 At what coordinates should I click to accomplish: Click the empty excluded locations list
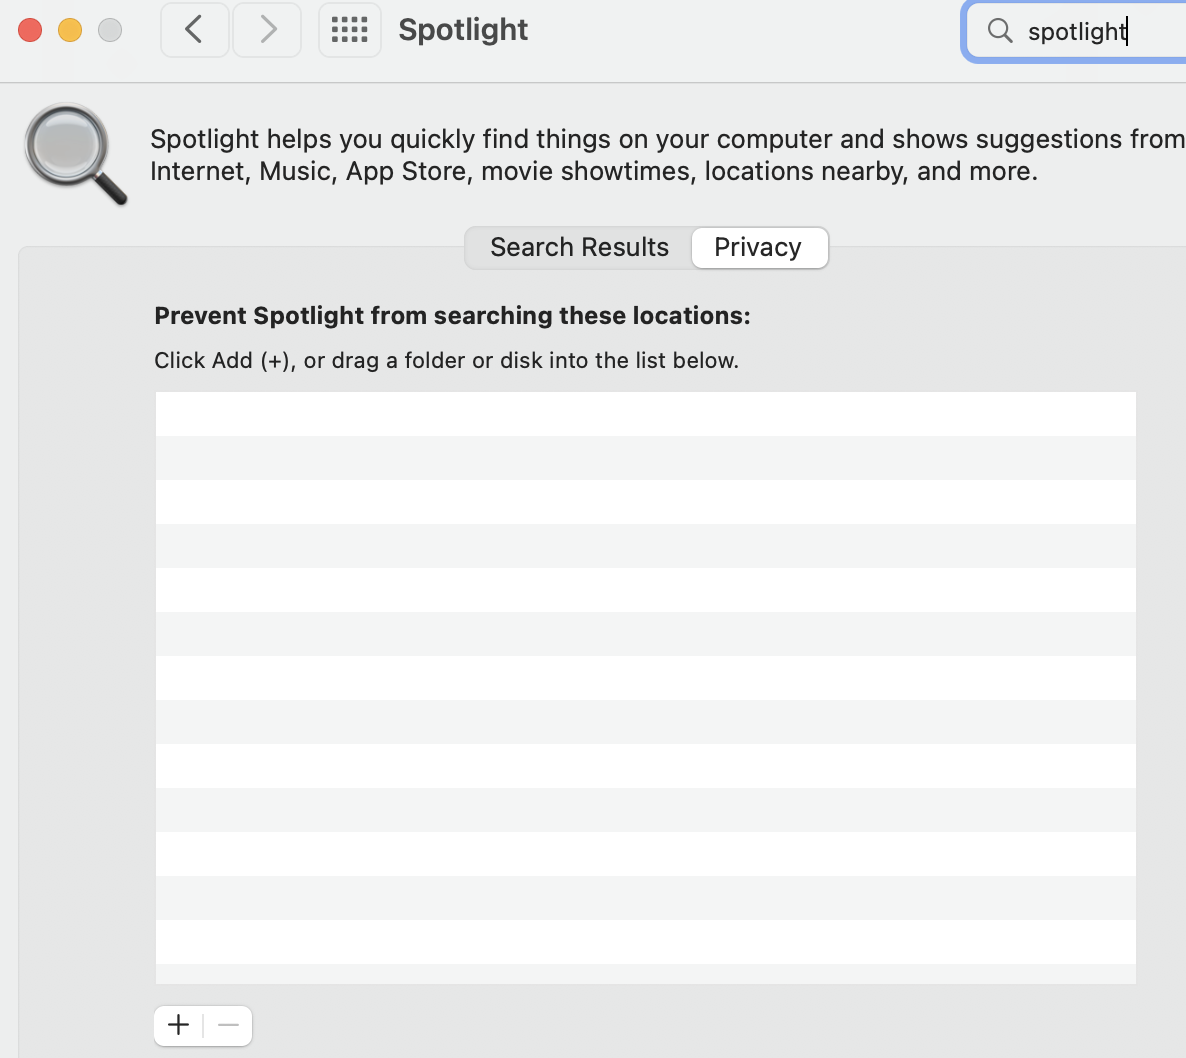[x=646, y=687]
